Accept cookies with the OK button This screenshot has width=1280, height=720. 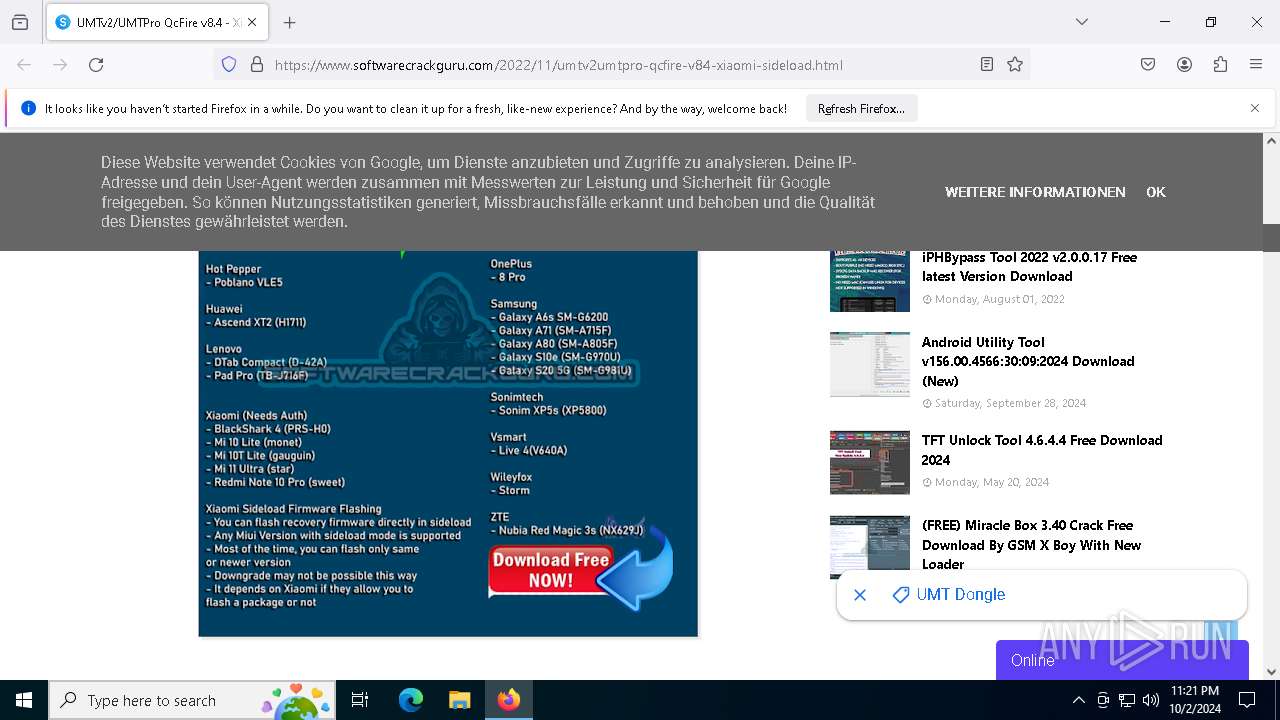pos(1156,192)
